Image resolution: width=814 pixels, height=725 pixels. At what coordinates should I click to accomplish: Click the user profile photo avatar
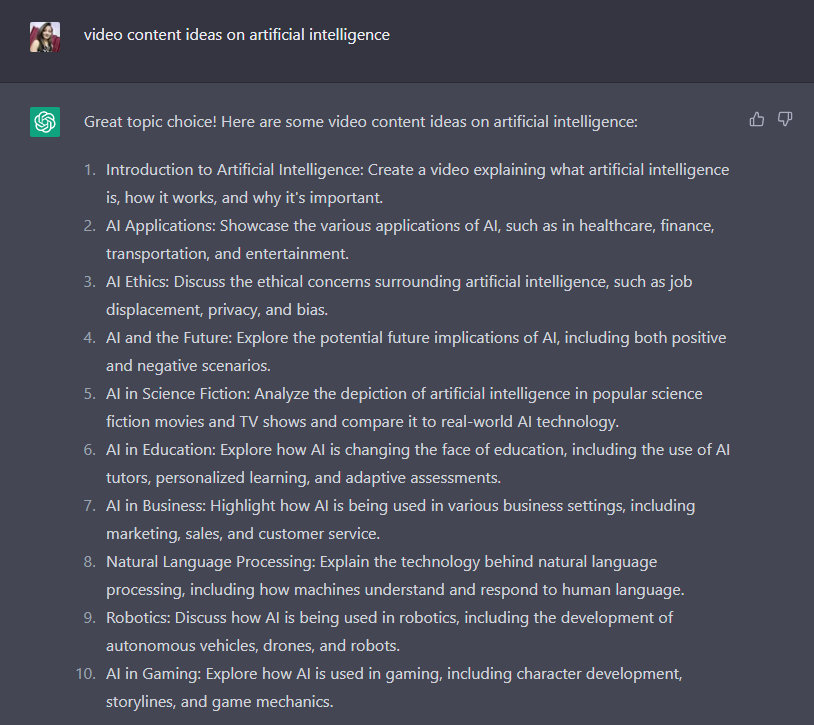pos(45,37)
